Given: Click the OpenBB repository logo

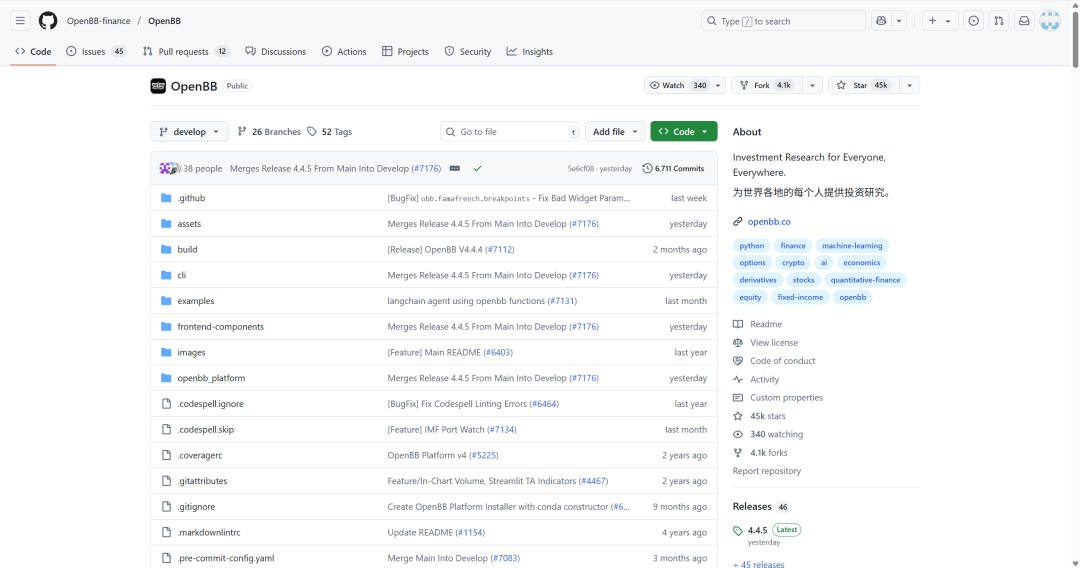Looking at the screenshot, I should coord(158,86).
